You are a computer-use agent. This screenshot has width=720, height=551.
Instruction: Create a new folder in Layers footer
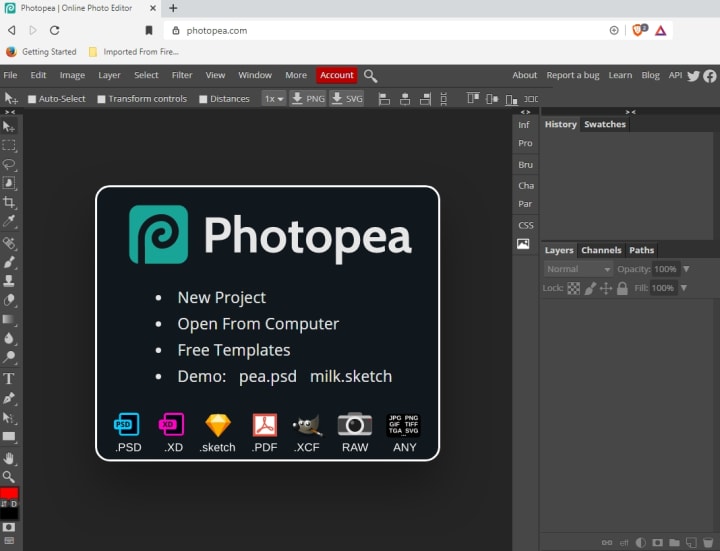pos(674,542)
